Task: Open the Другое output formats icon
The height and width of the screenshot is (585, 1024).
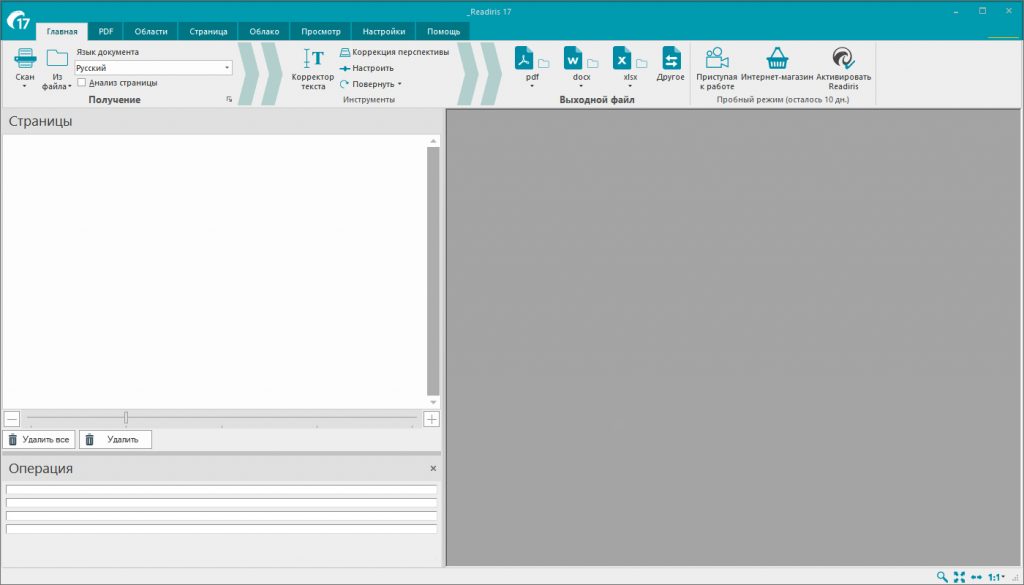Action: [x=671, y=59]
